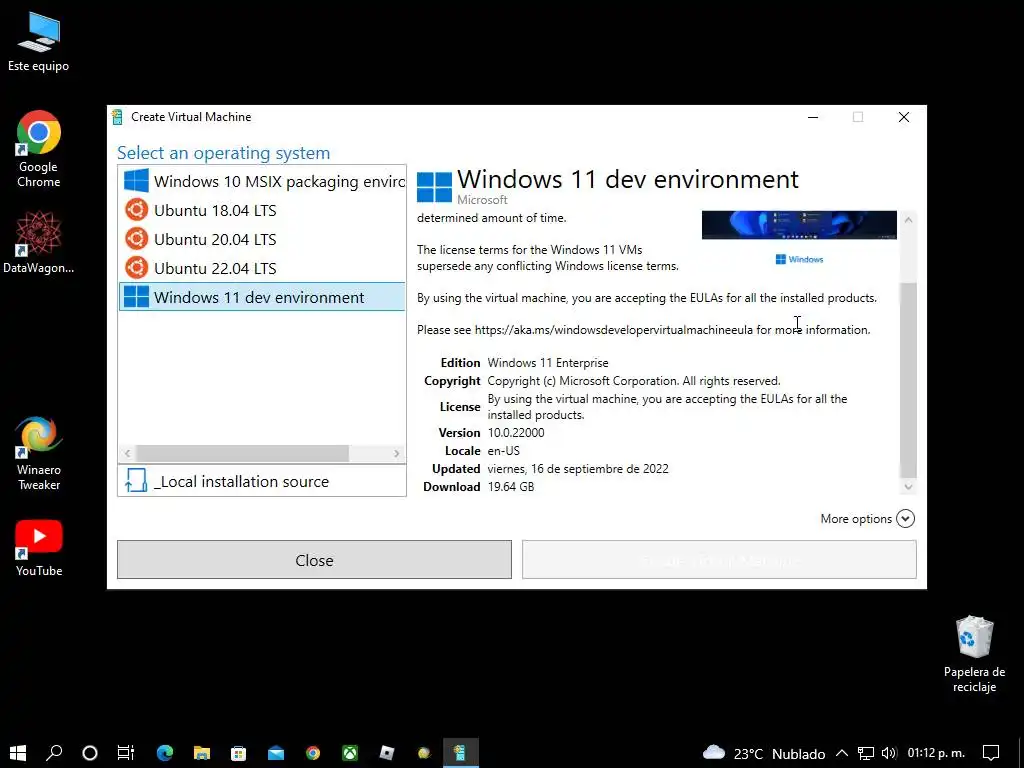Click the Cortana circle icon
The height and width of the screenshot is (768, 1024).
click(89, 753)
